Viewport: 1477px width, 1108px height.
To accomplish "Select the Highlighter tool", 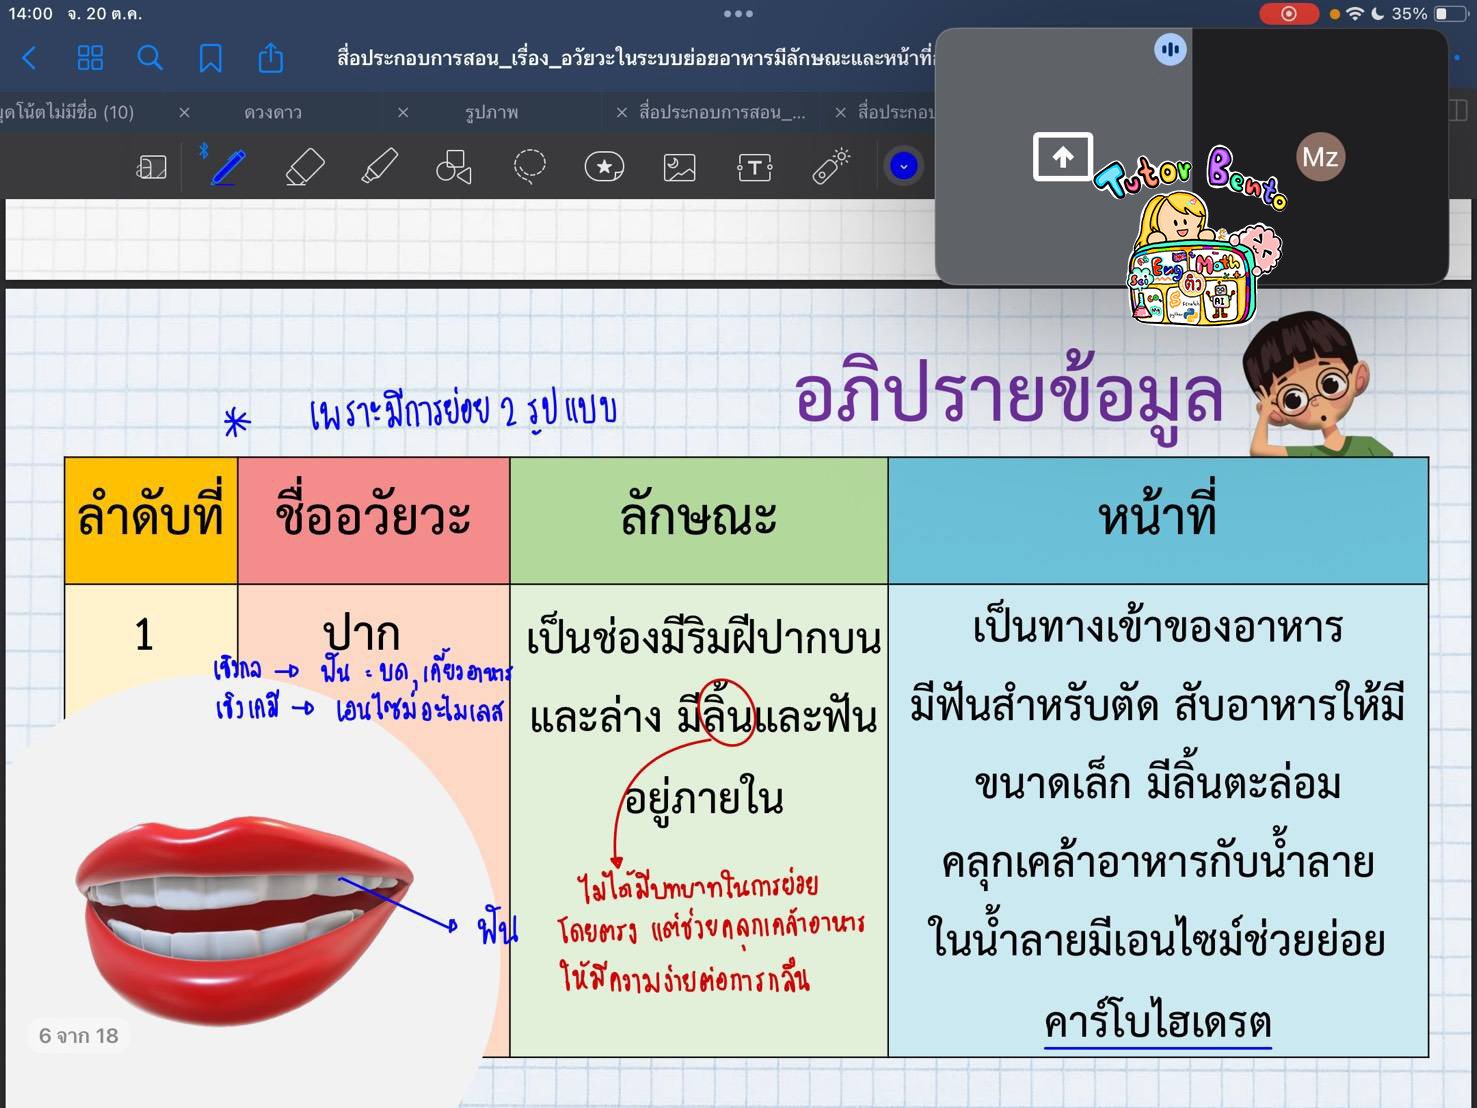I will point(379,167).
